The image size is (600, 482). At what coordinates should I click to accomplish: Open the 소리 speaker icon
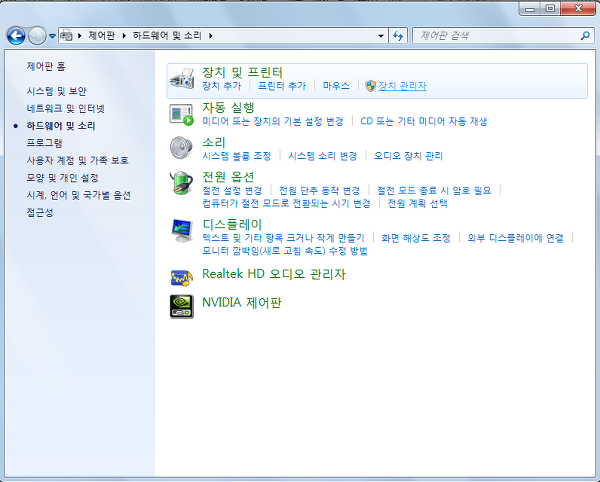point(182,148)
